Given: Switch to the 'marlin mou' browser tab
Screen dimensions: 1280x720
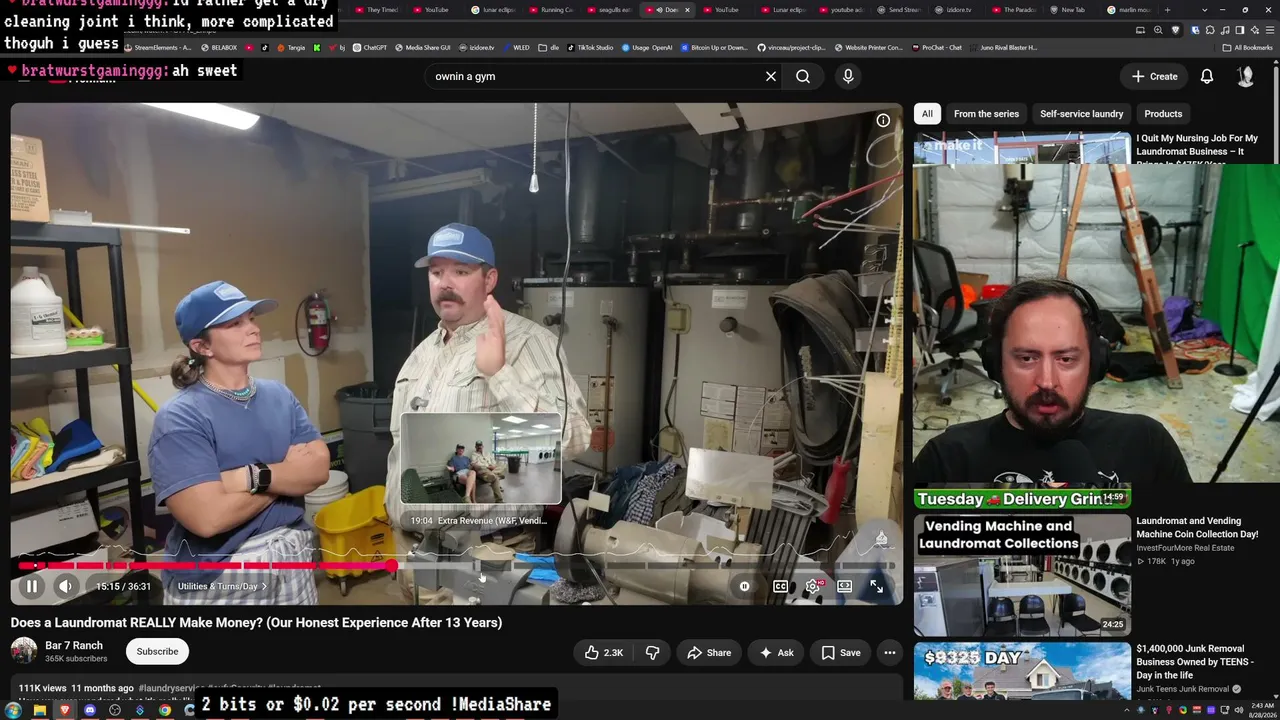Looking at the screenshot, I should point(1128,10).
